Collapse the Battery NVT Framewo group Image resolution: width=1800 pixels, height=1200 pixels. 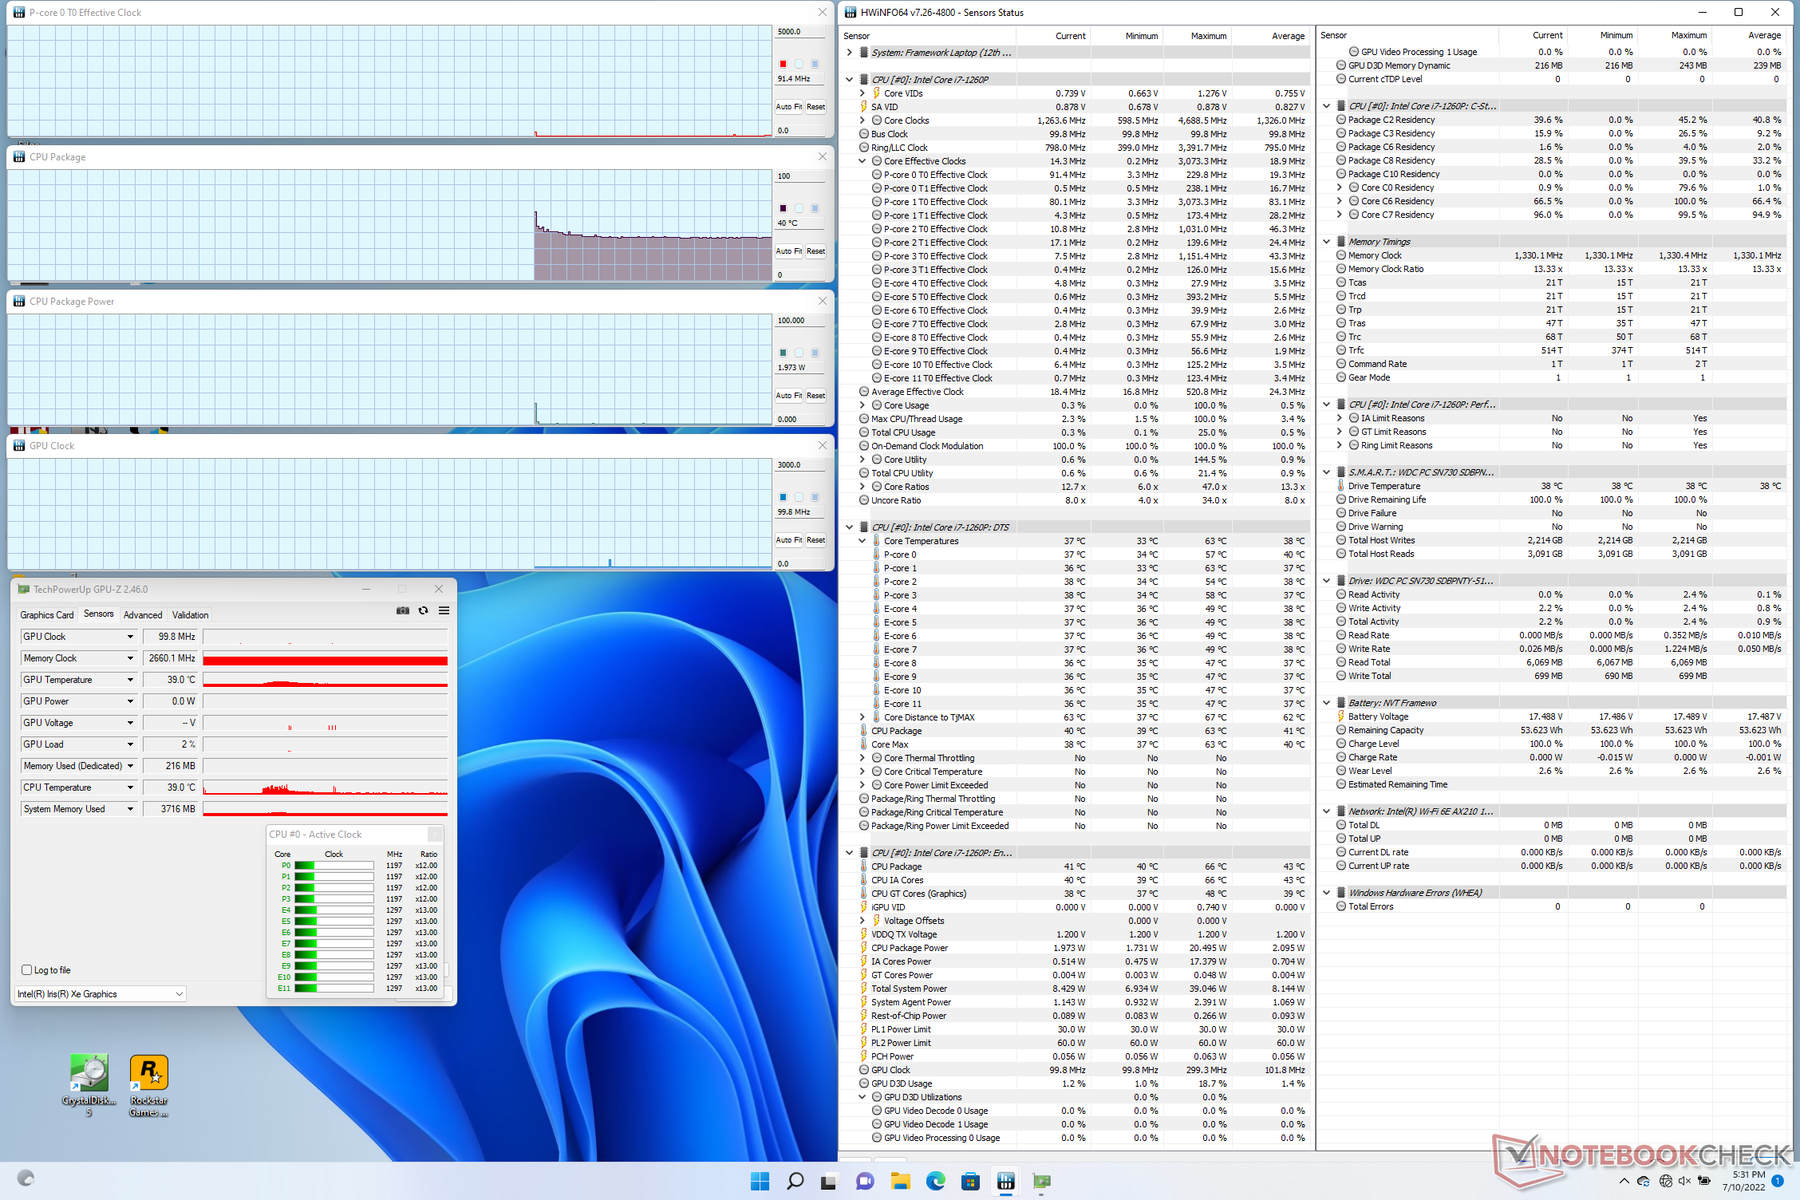click(1327, 703)
